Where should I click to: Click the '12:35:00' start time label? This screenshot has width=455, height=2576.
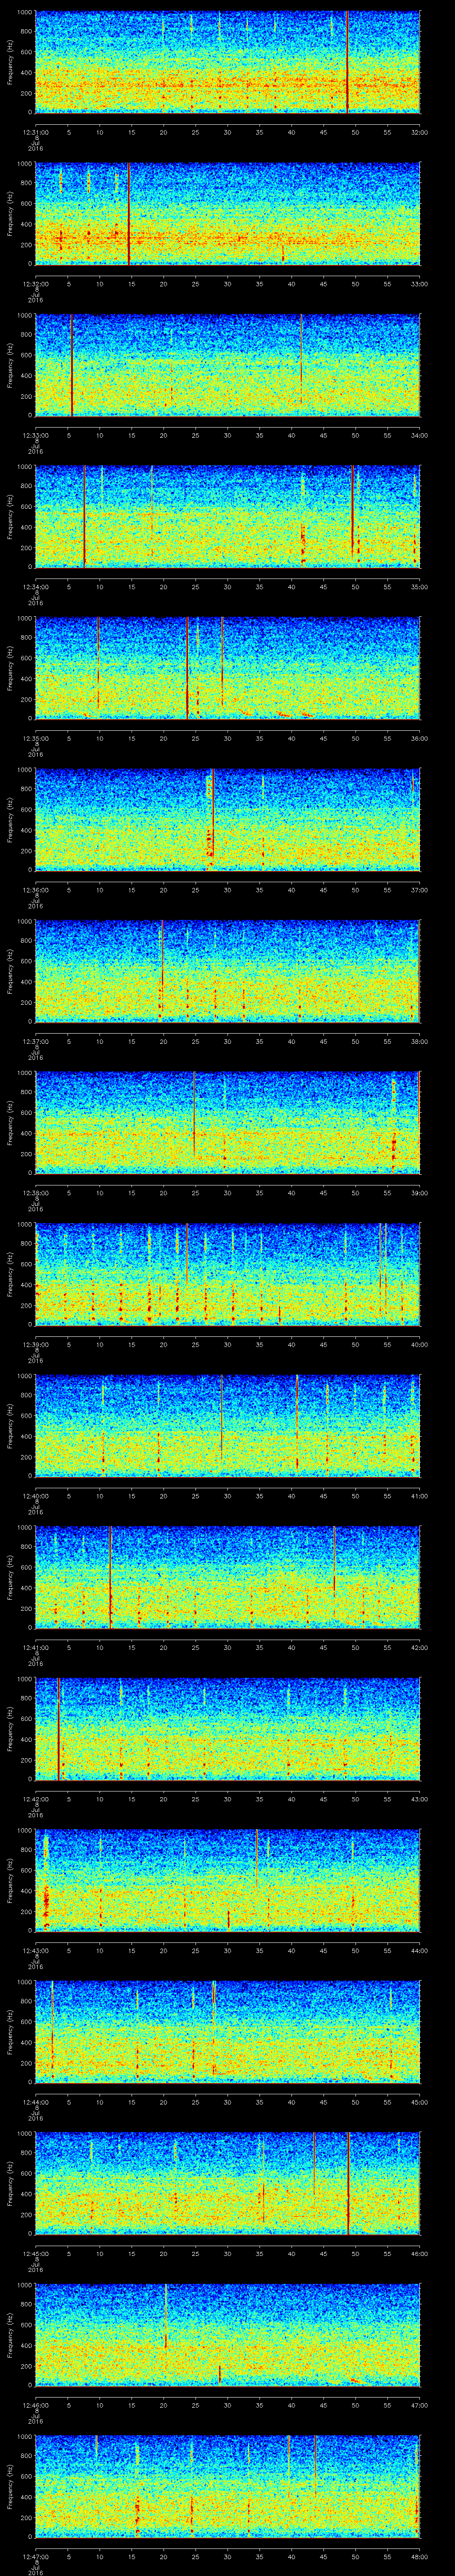(x=36, y=738)
